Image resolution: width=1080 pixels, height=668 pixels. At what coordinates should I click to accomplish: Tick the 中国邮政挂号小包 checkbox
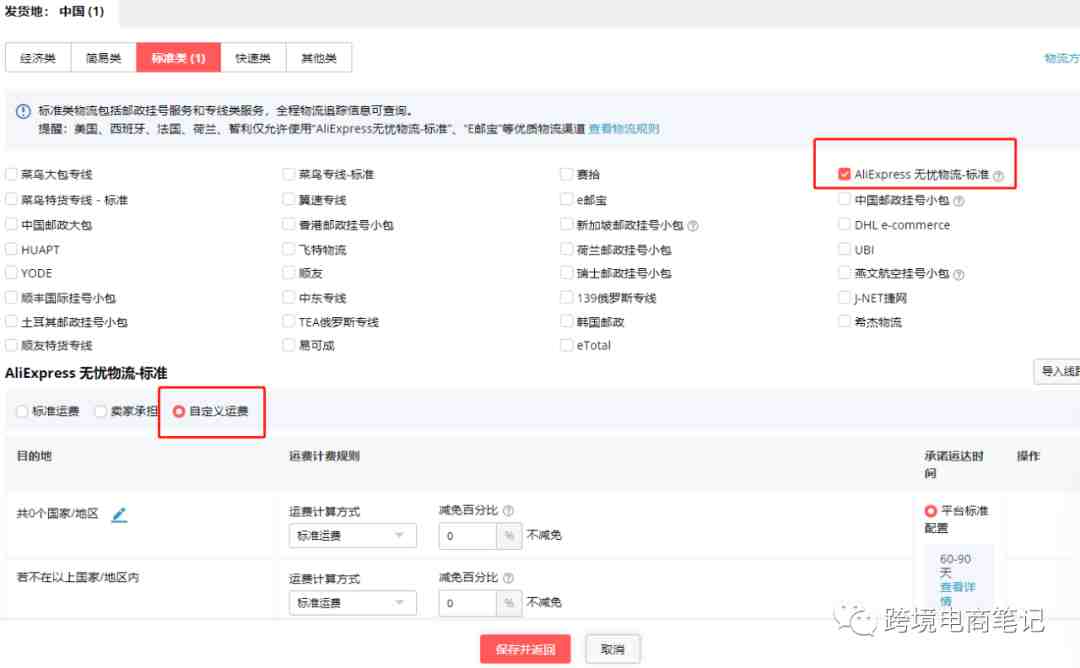pos(844,200)
